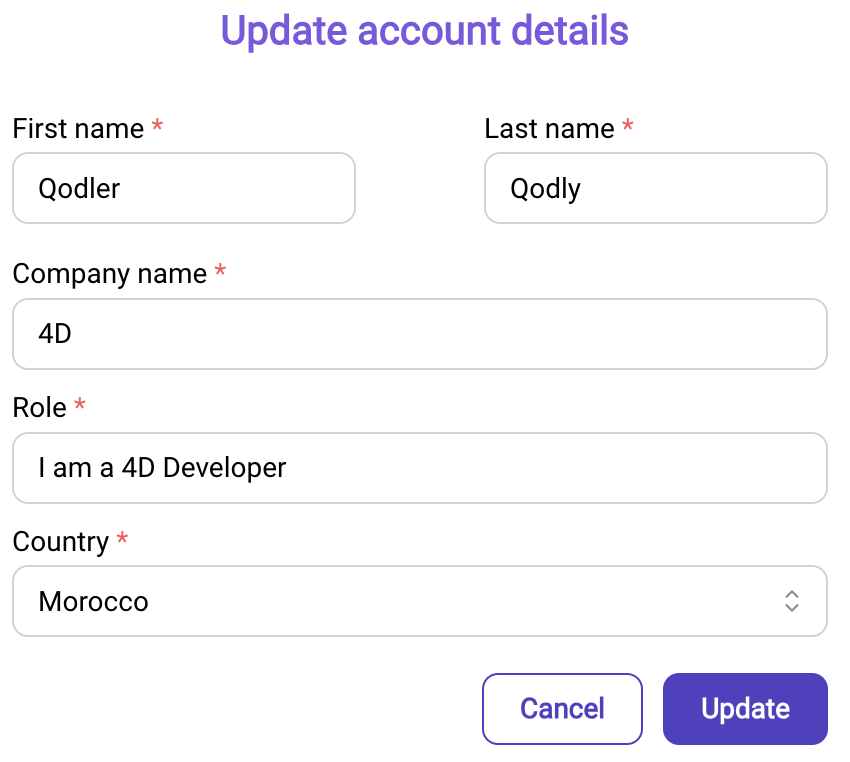Screen dimensions: 850x762
Task: Click the required asterisk next to Country
Action: tap(123, 538)
